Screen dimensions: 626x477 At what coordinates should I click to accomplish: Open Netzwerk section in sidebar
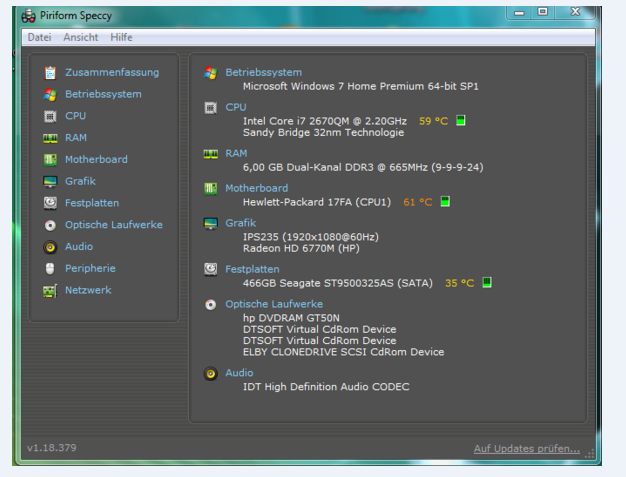click(88, 290)
